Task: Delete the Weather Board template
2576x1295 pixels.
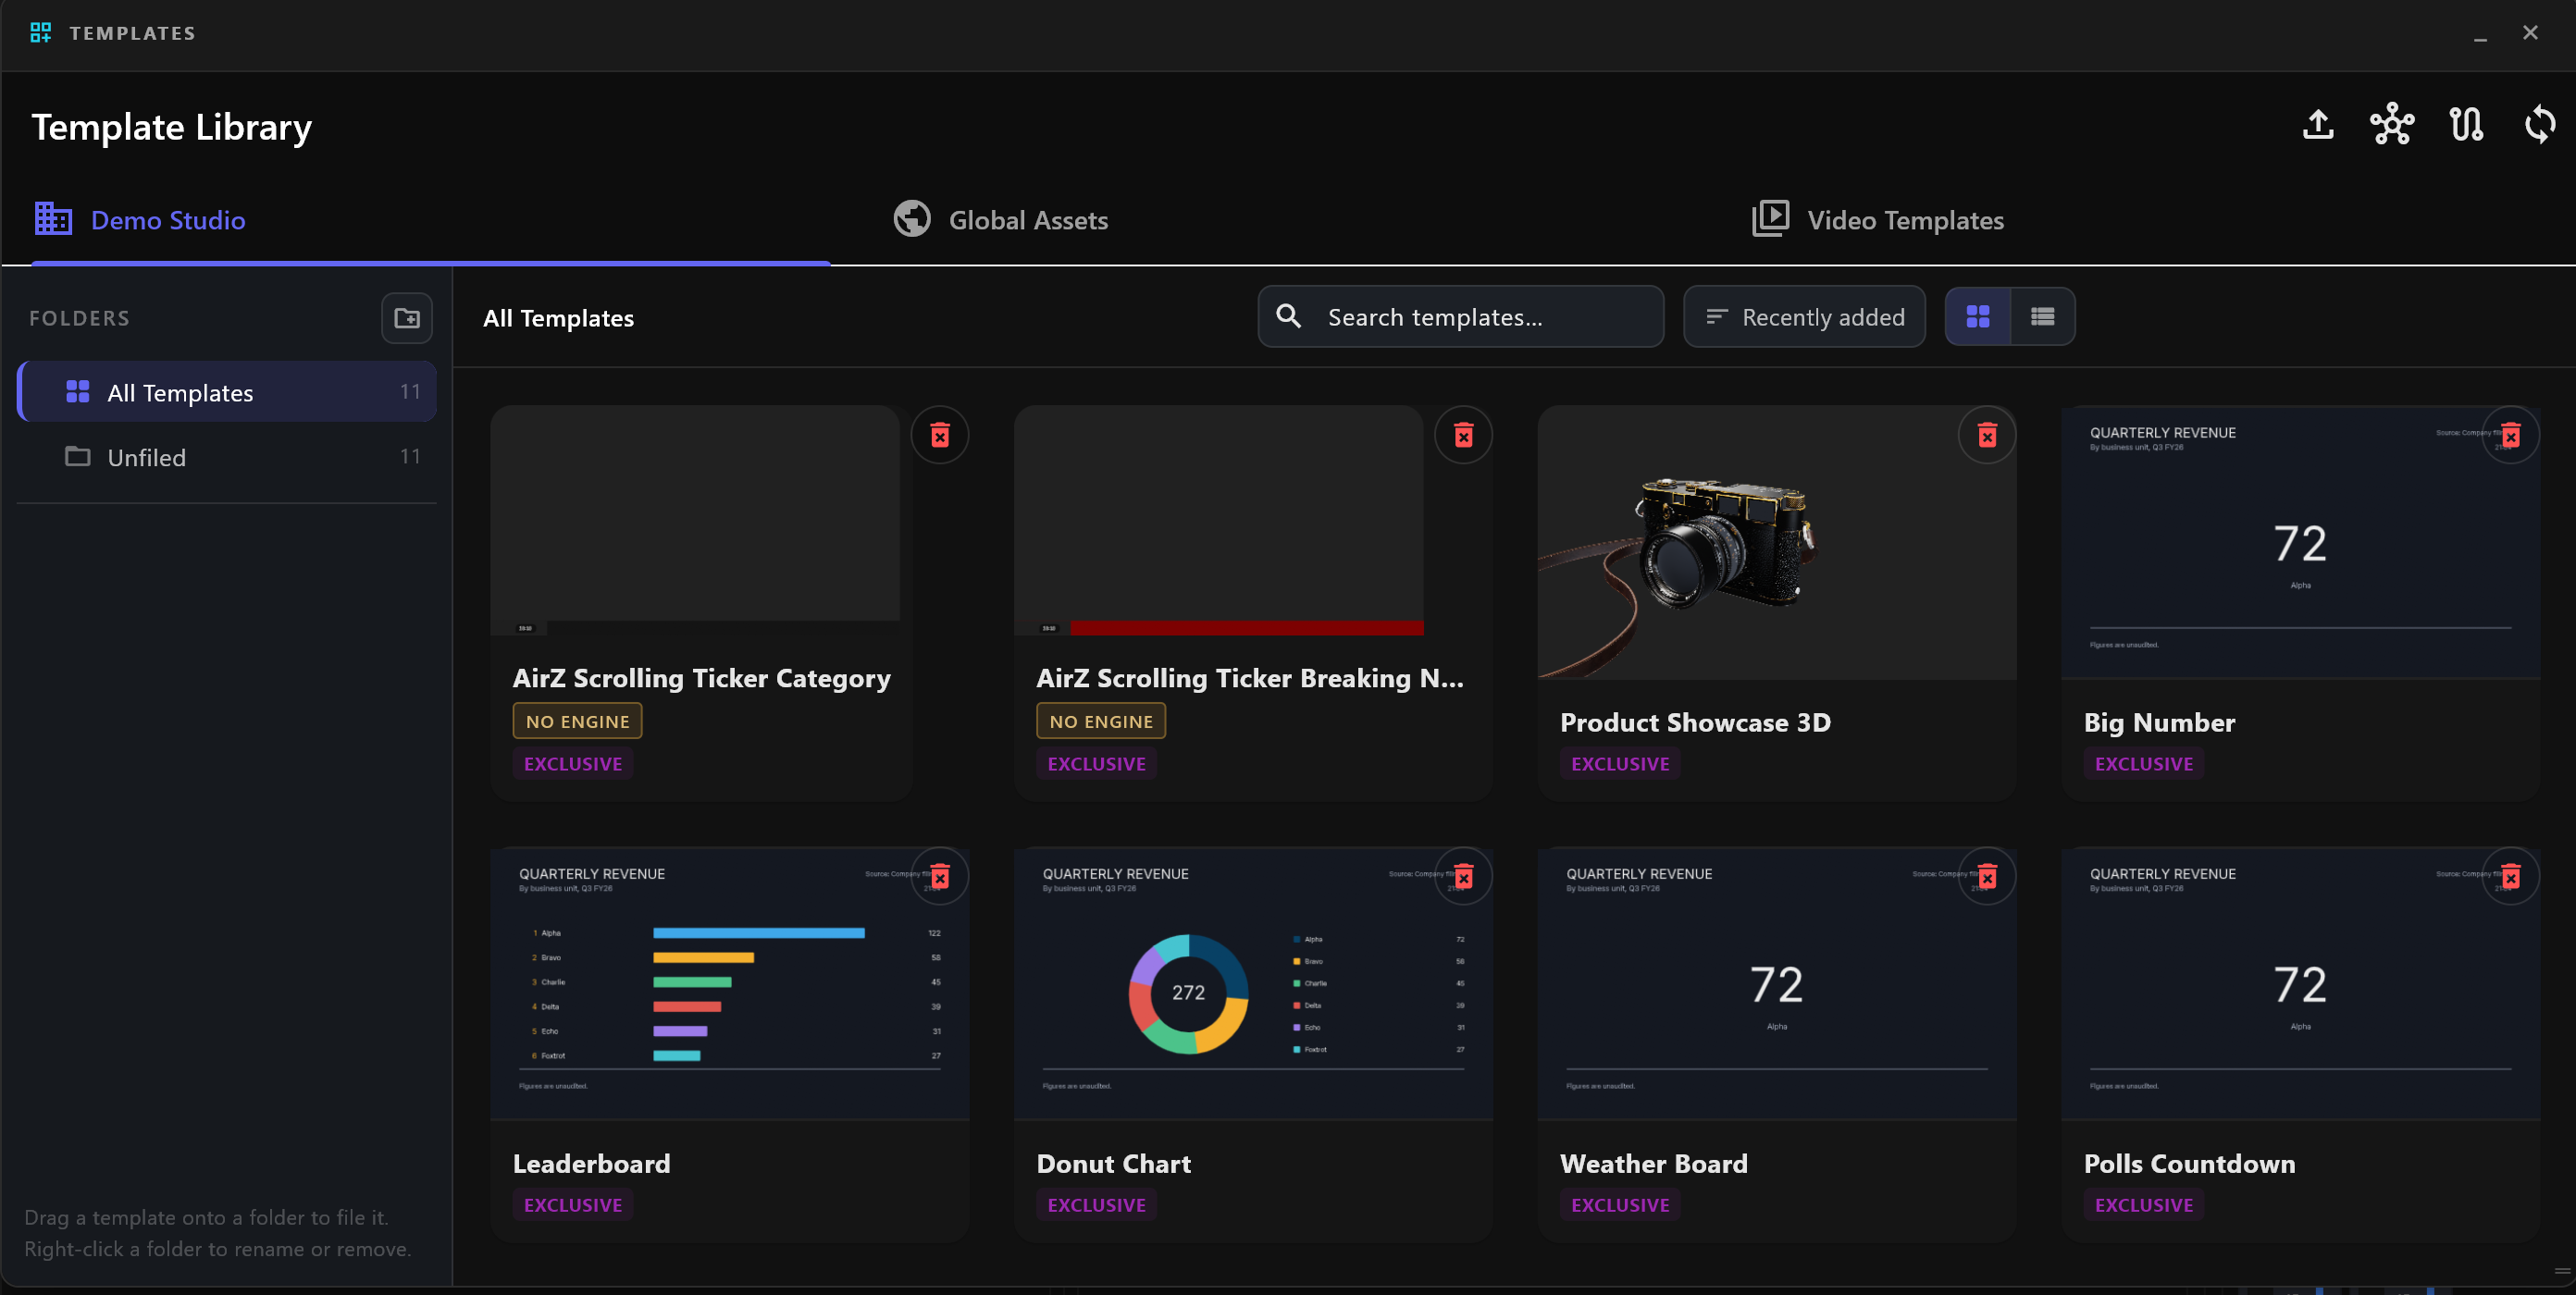Action: [1987, 877]
